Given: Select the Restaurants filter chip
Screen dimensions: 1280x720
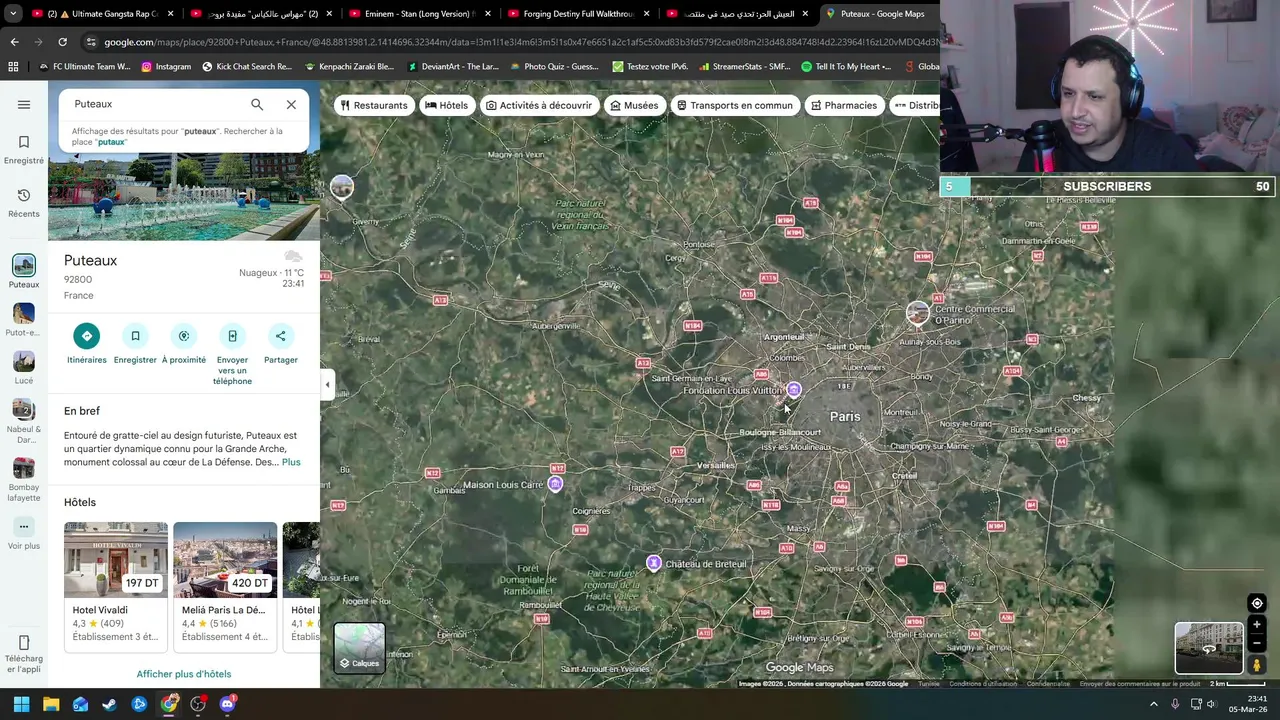Looking at the screenshot, I should [x=375, y=105].
